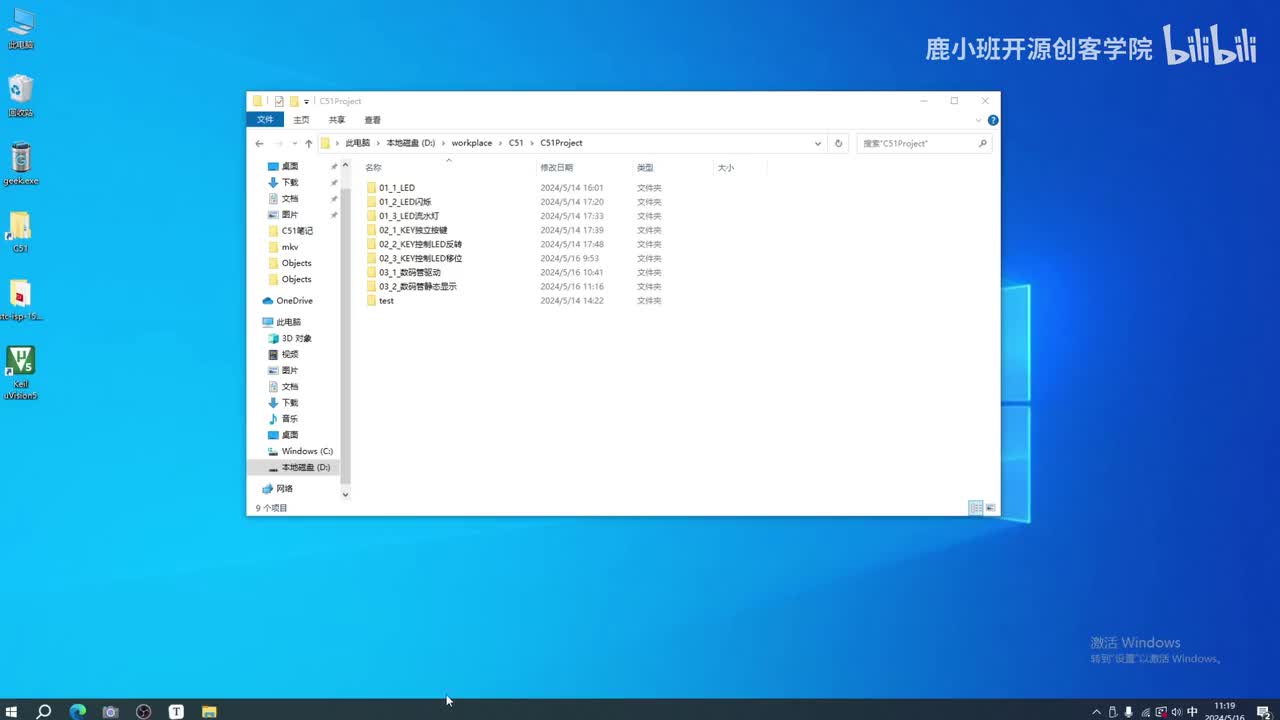
Task: Open Quick Access Toolbar customize dropdown
Action: tap(306, 101)
